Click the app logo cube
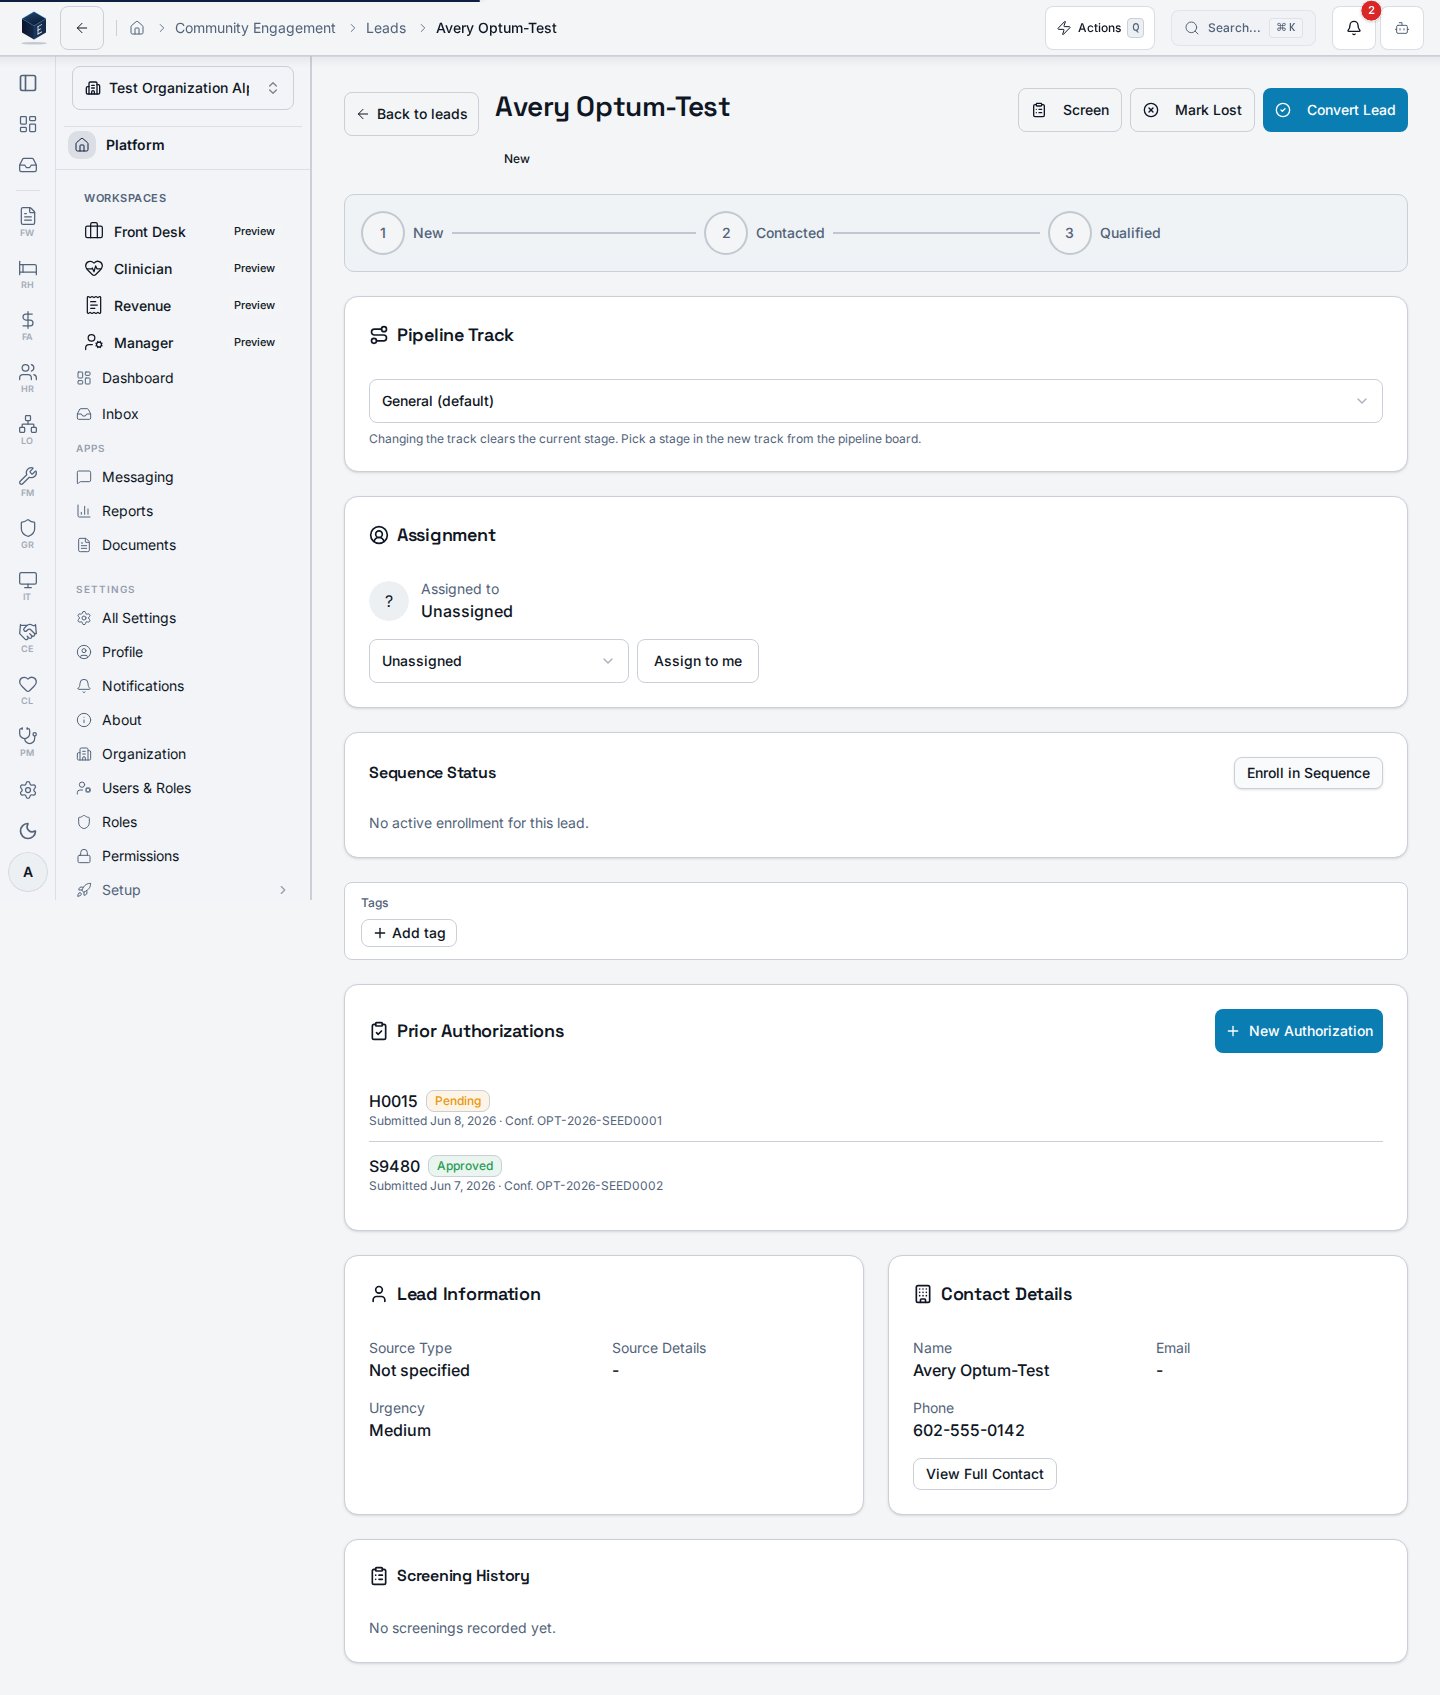Image resolution: width=1440 pixels, height=1695 pixels. pyautogui.click(x=33, y=27)
